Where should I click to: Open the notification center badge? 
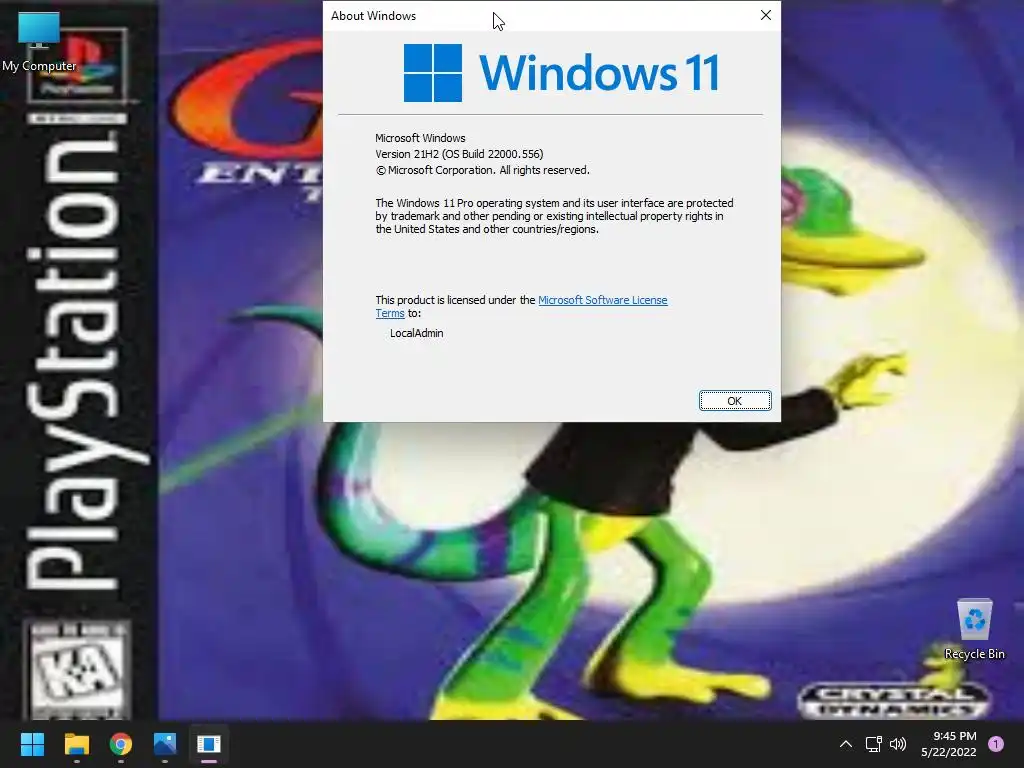click(x=996, y=744)
